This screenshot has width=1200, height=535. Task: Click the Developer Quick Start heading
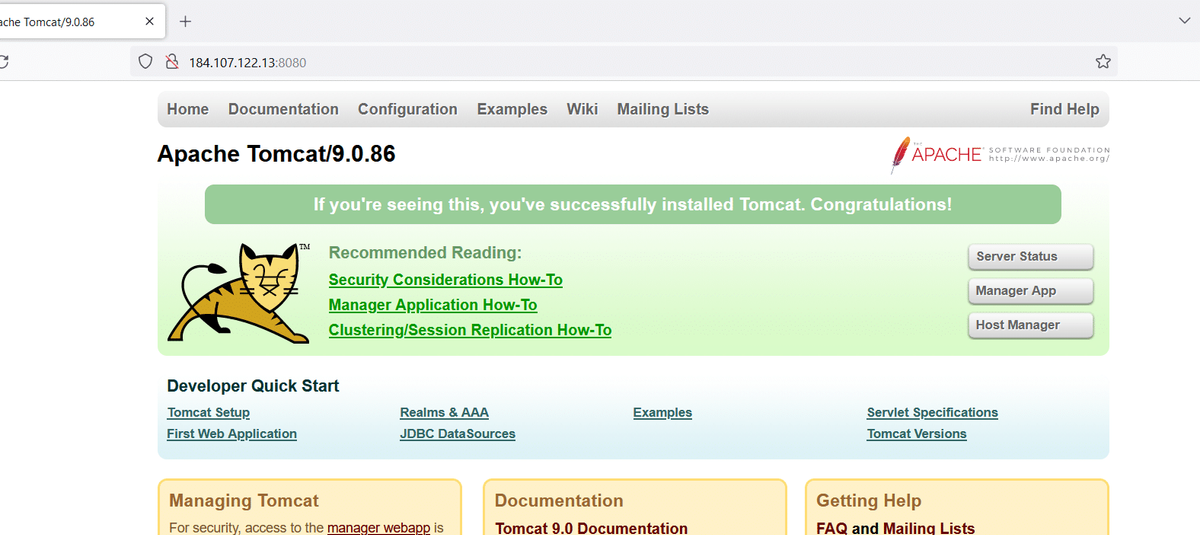253,386
